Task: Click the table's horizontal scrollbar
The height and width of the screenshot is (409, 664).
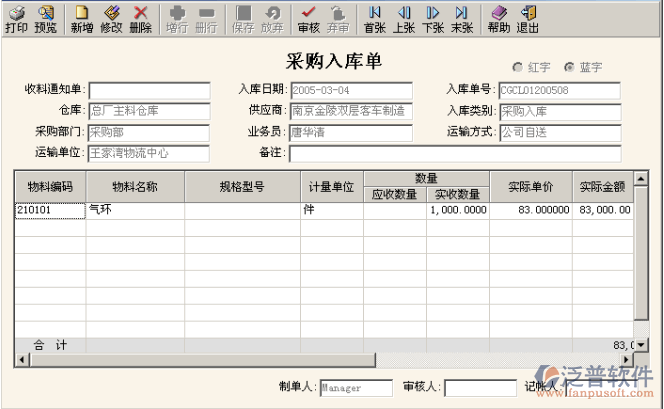Action: click(320, 358)
